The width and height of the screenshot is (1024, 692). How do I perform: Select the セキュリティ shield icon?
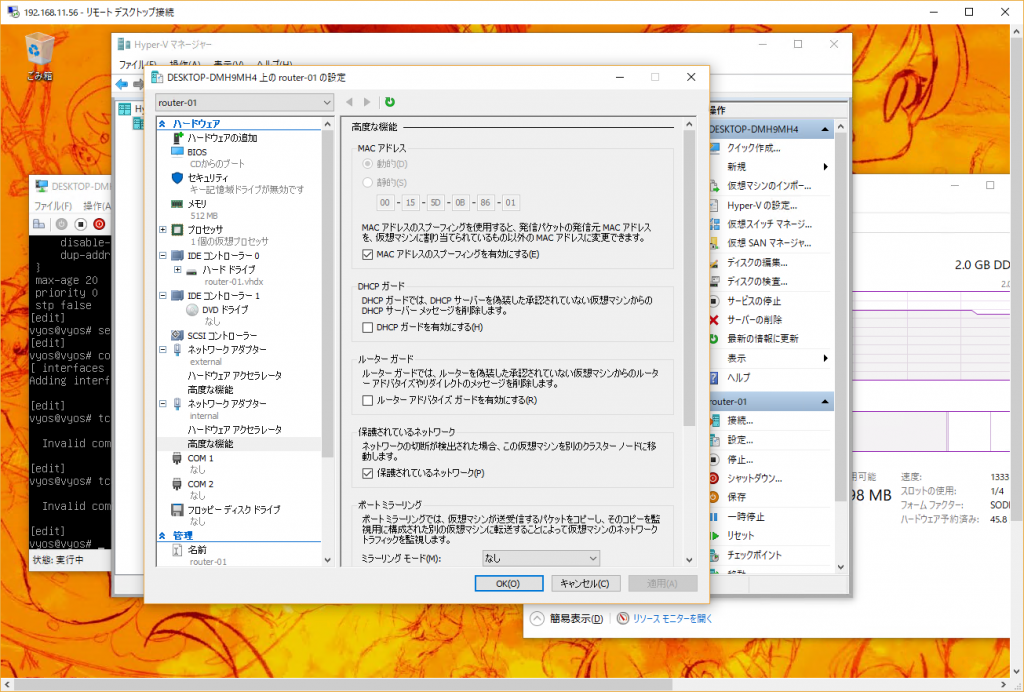click(x=177, y=178)
